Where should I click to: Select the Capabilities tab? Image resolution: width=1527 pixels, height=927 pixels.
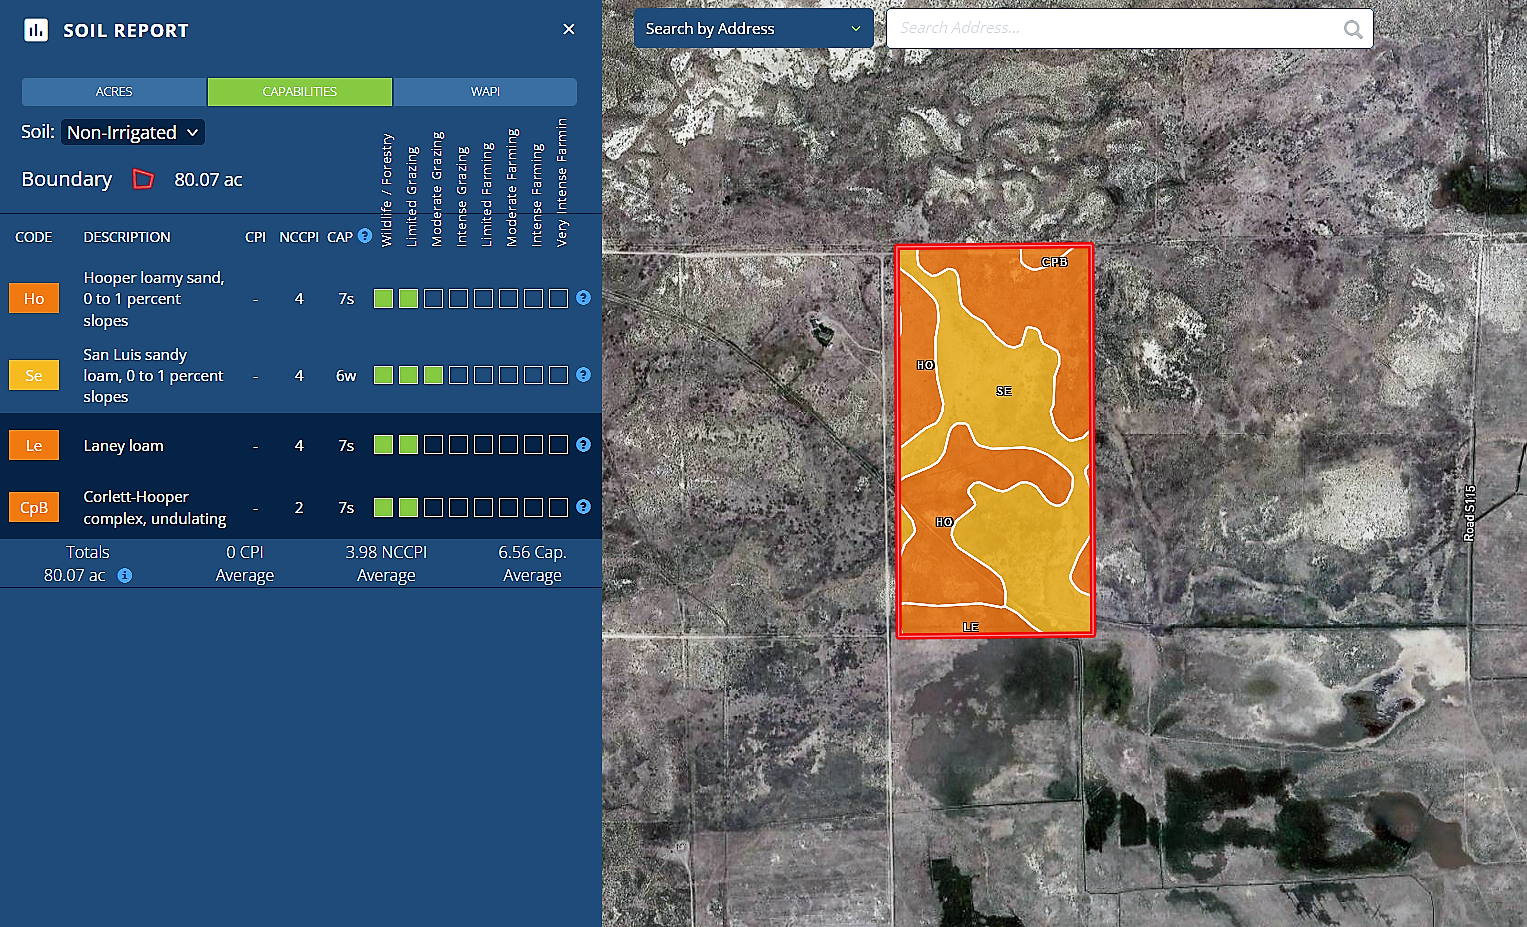[x=300, y=91]
